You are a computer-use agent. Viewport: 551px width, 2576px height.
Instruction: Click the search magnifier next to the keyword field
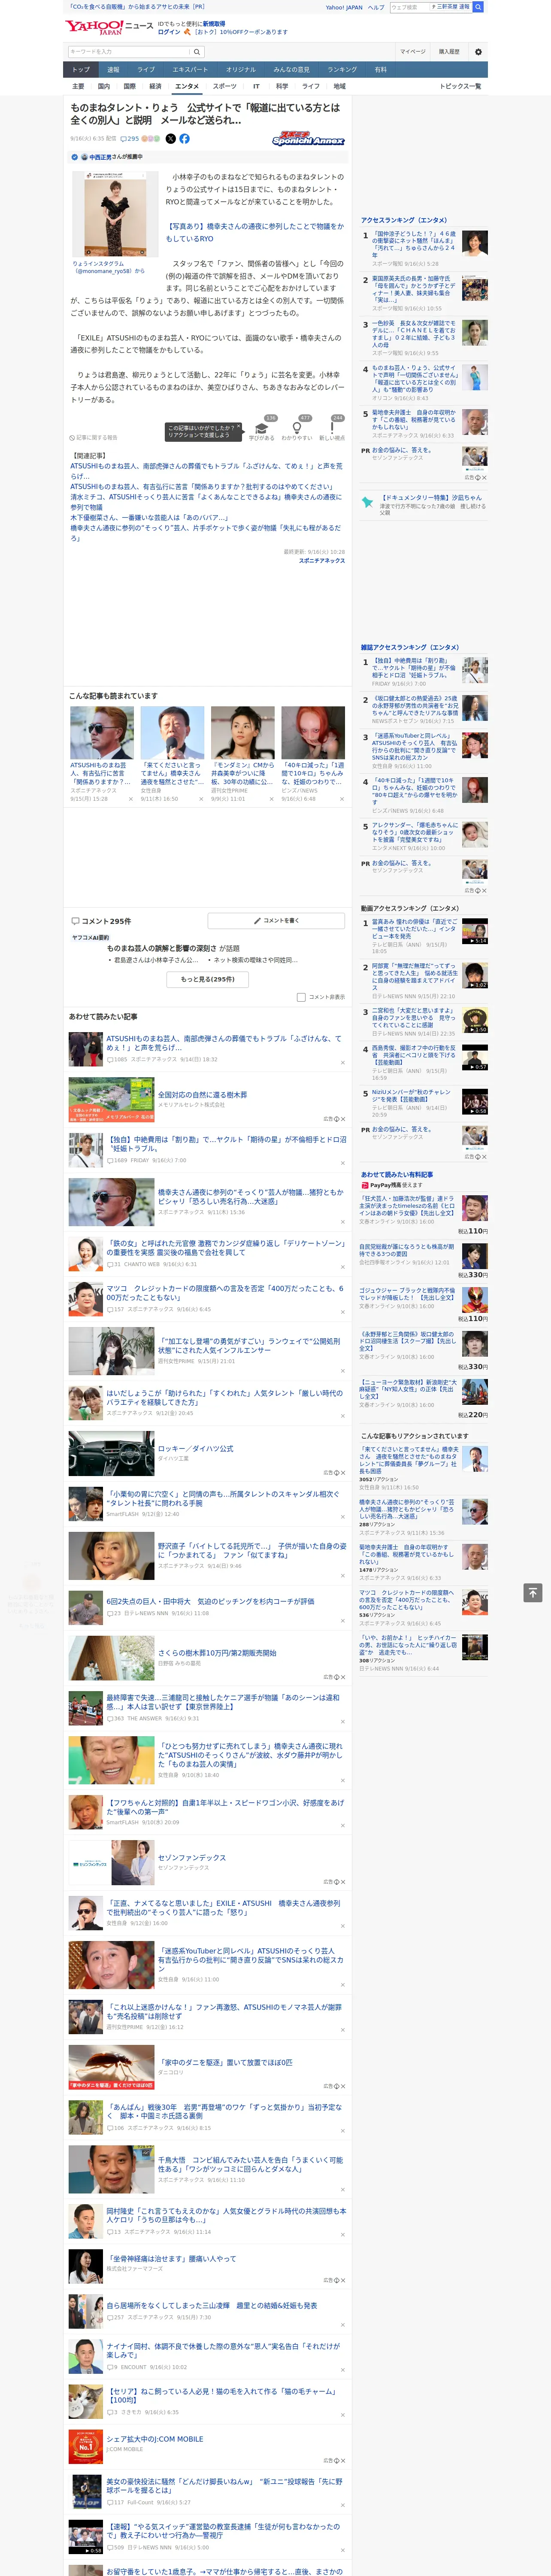[x=197, y=51]
